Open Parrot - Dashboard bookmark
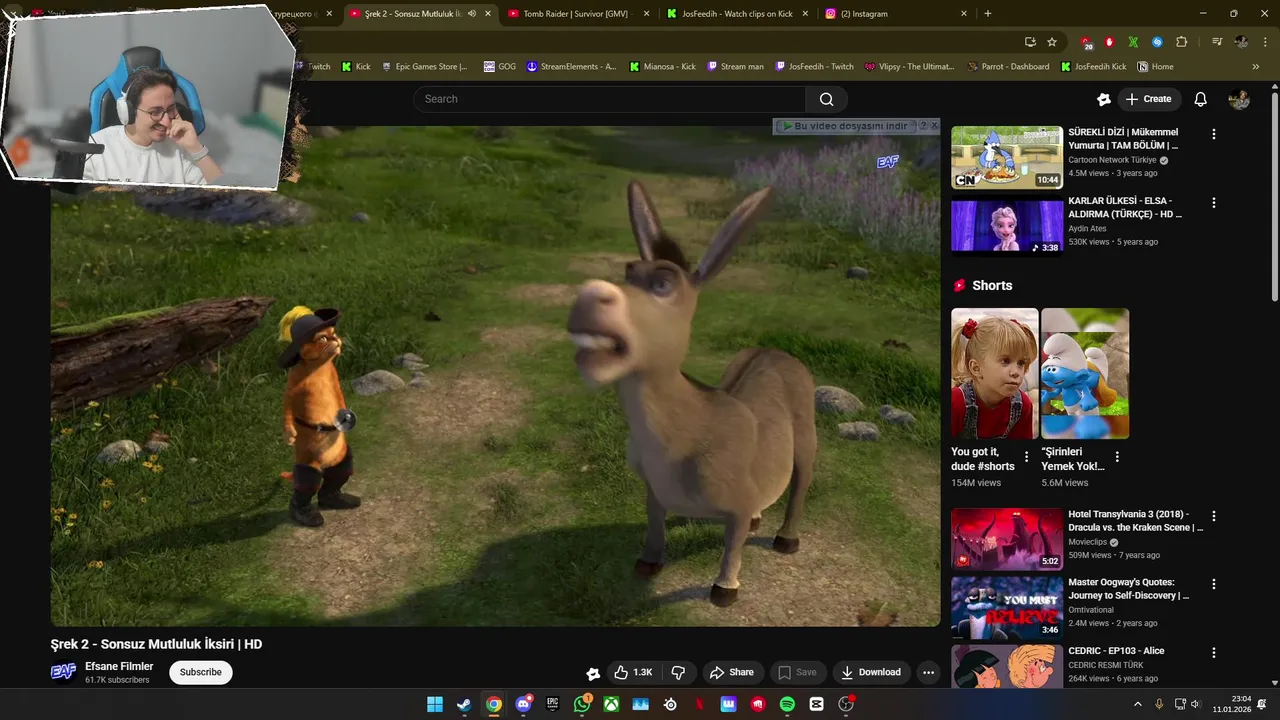Image resolution: width=1280 pixels, height=720 pixels. pyautogui.click(x=1009, y=67)
